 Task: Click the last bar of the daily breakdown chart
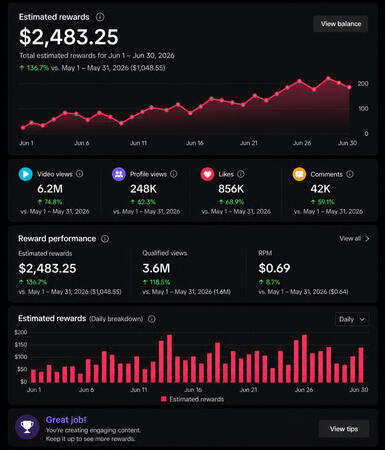[361, 365]
